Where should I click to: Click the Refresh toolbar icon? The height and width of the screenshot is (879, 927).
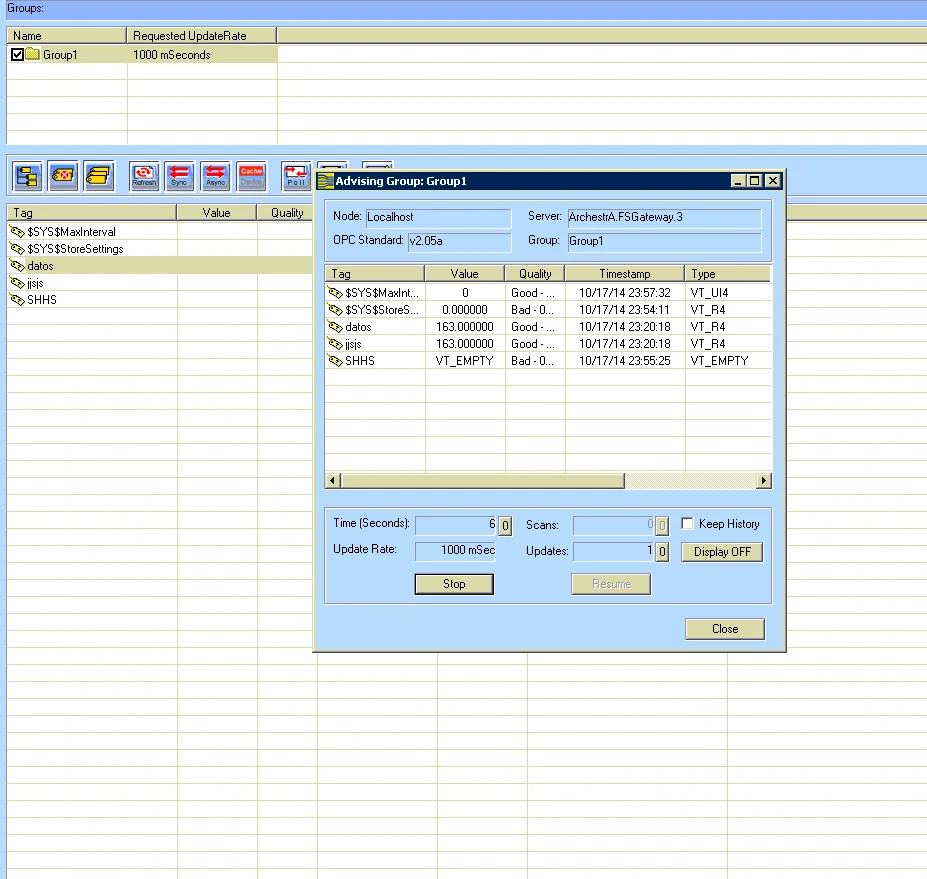point(144,176)
